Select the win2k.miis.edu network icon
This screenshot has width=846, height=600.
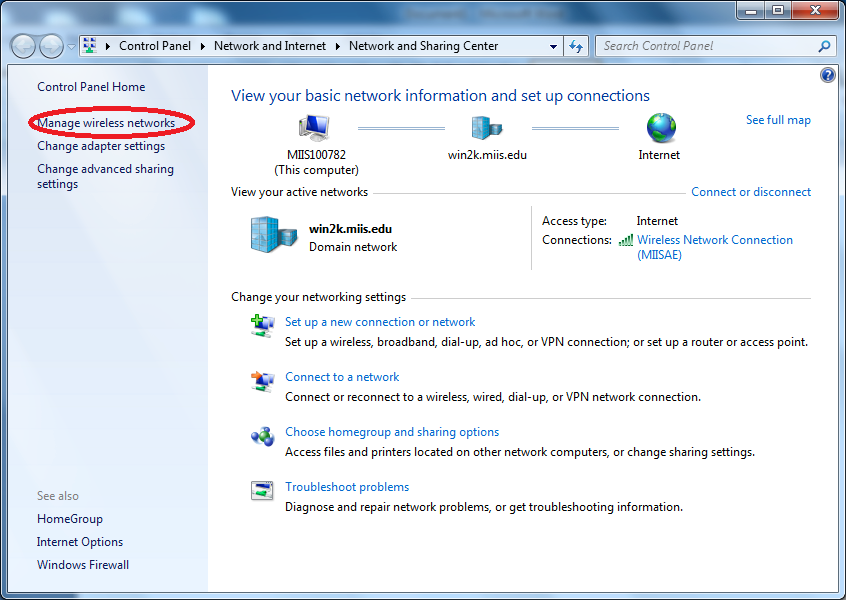tap(487, 126)
